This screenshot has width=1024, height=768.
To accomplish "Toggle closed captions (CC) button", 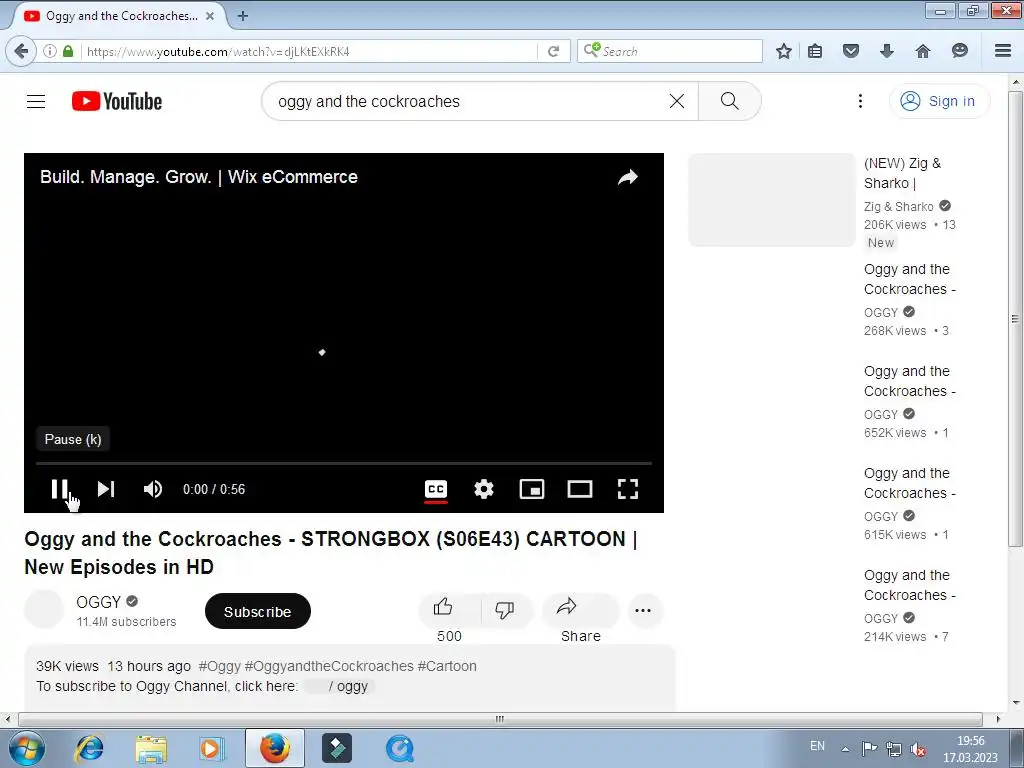I will tap(436, 489).
